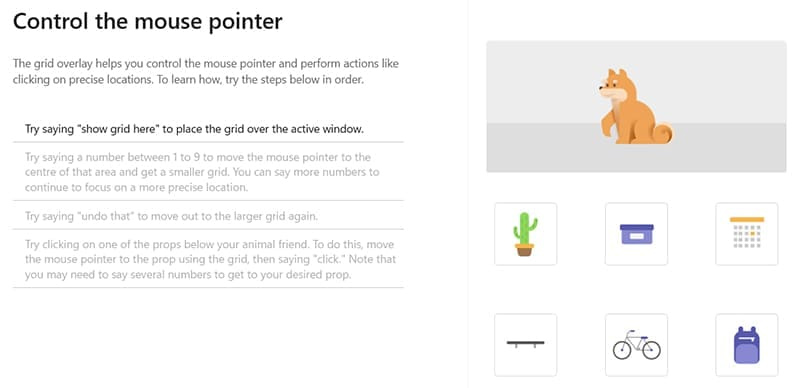Pick the purple backpack prop
The image size is (800, 388).
(x=747, y=345)
